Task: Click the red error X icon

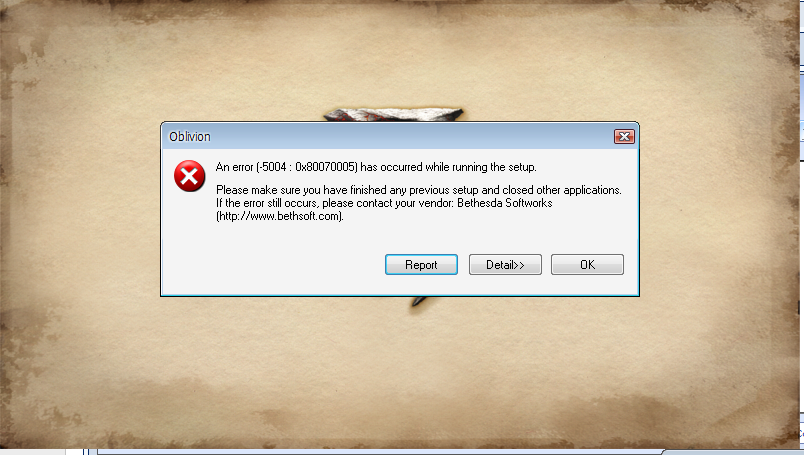Action: pos(189,176)
